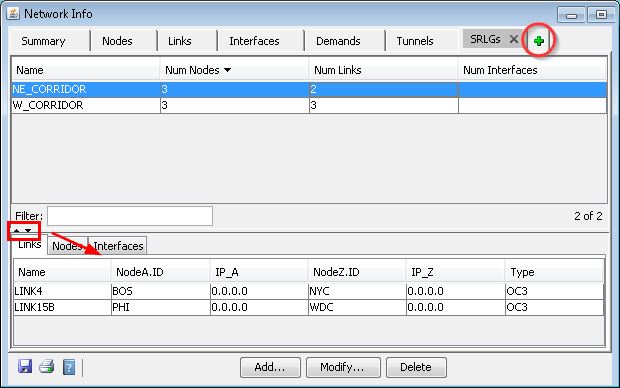Screen dimensions: 620x388
Task: Open the lower Nodes sub-tab
Action: point(67,246)
